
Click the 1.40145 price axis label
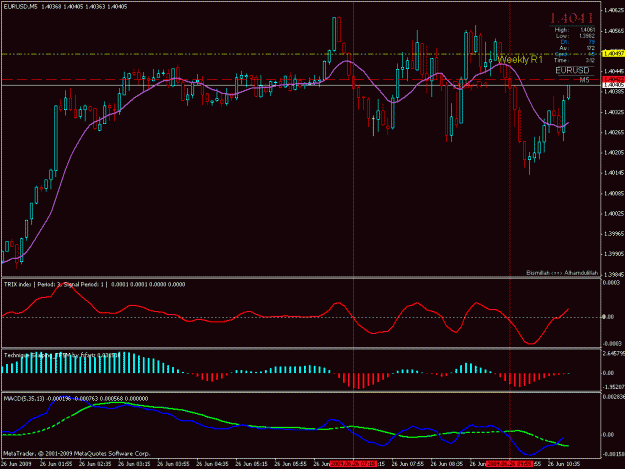tap(614, 173)
